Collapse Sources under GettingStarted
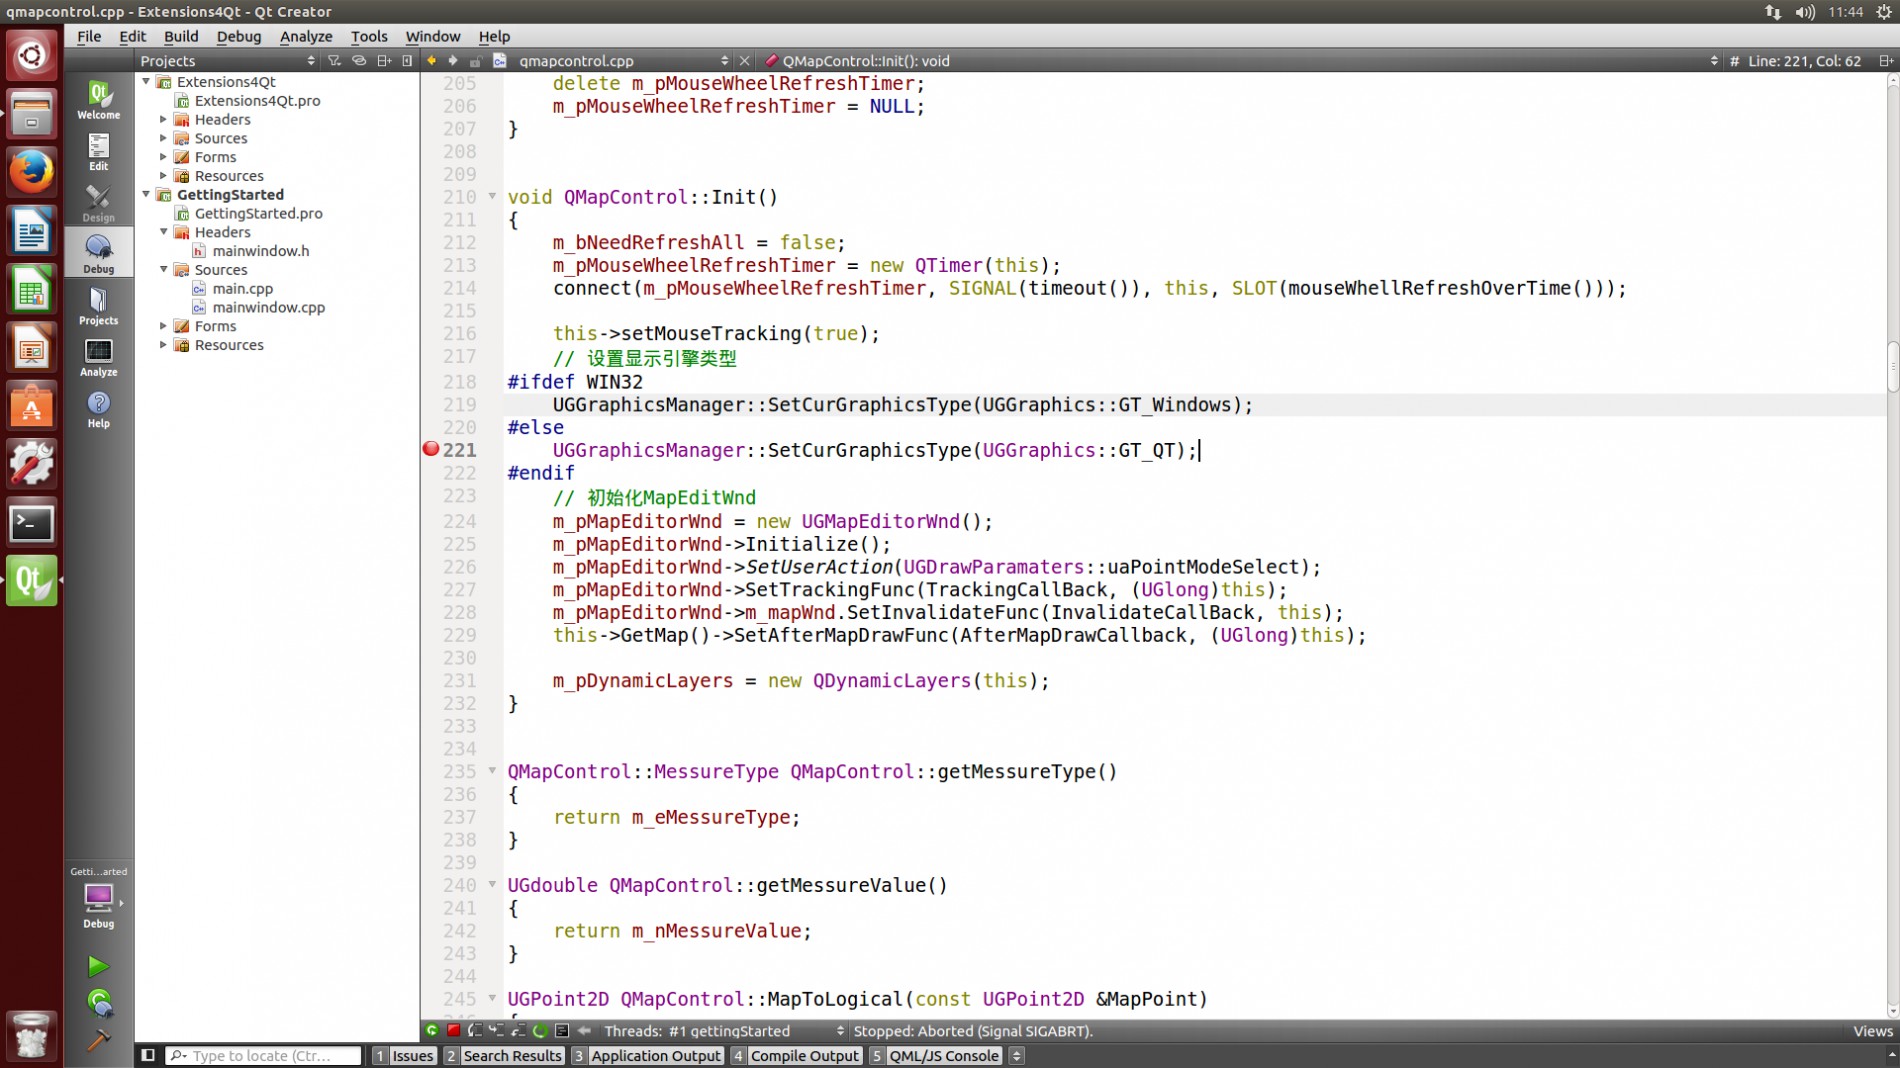 [x=163, y=269]
